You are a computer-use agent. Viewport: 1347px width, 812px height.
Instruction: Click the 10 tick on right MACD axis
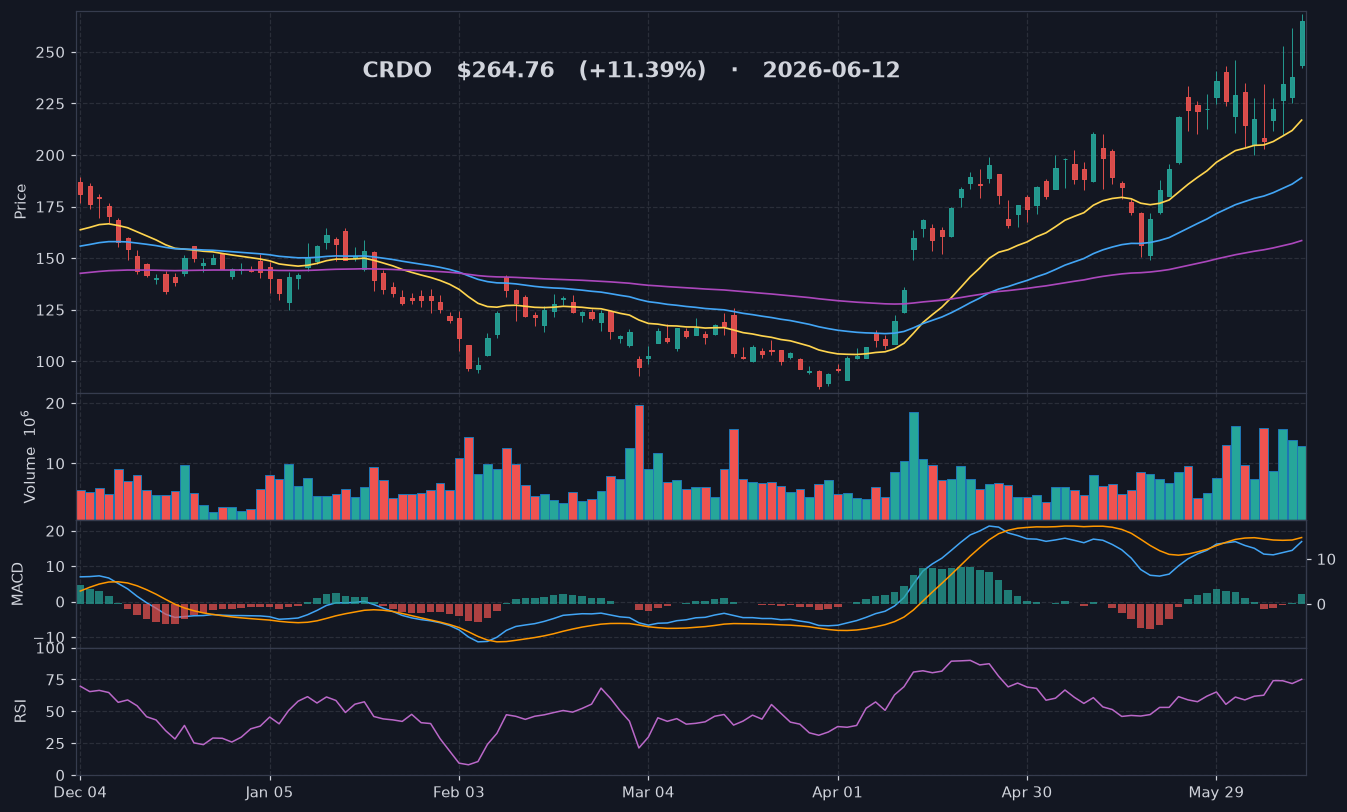click(1324, 559)
